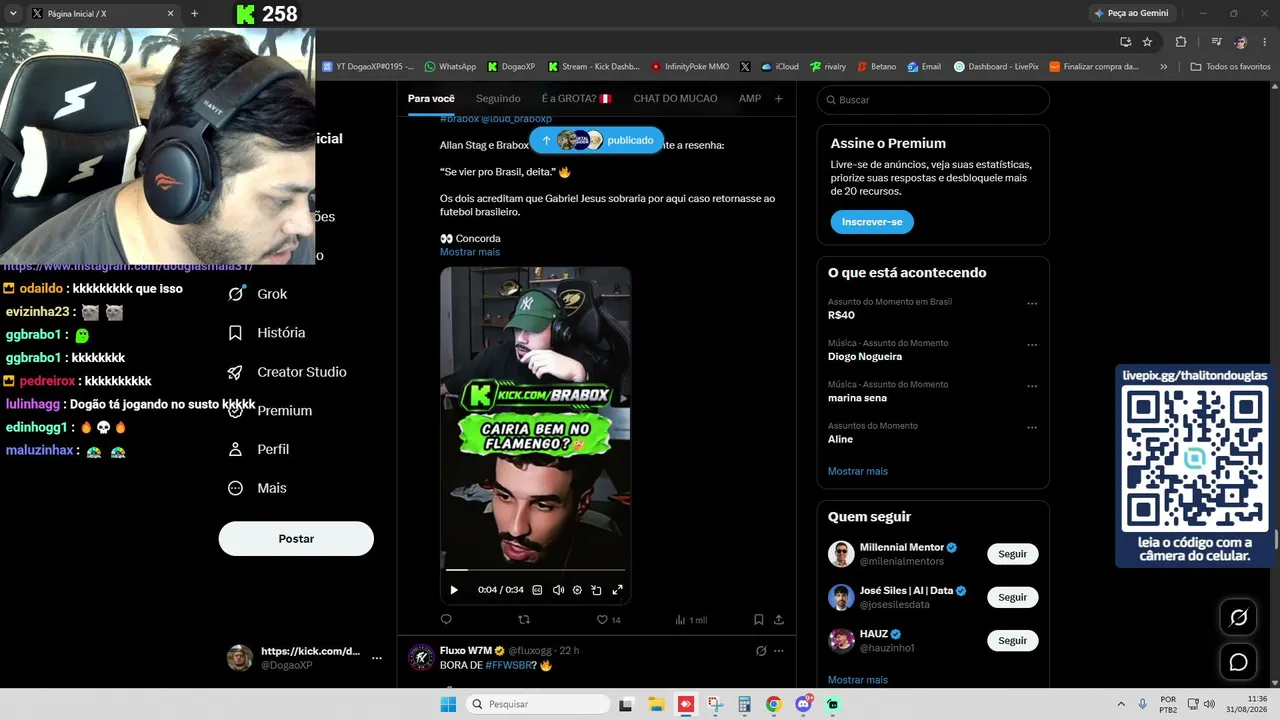Open the floating messages chat button
Image resolution: width=1280 pixels, height=720 pixels.
1238,662
